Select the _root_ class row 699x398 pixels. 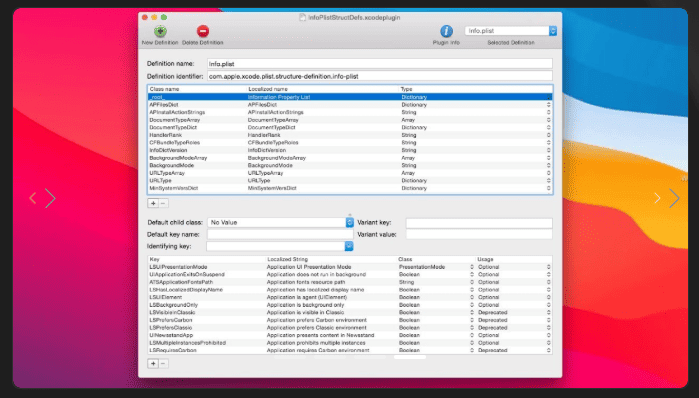coord(350,97)
